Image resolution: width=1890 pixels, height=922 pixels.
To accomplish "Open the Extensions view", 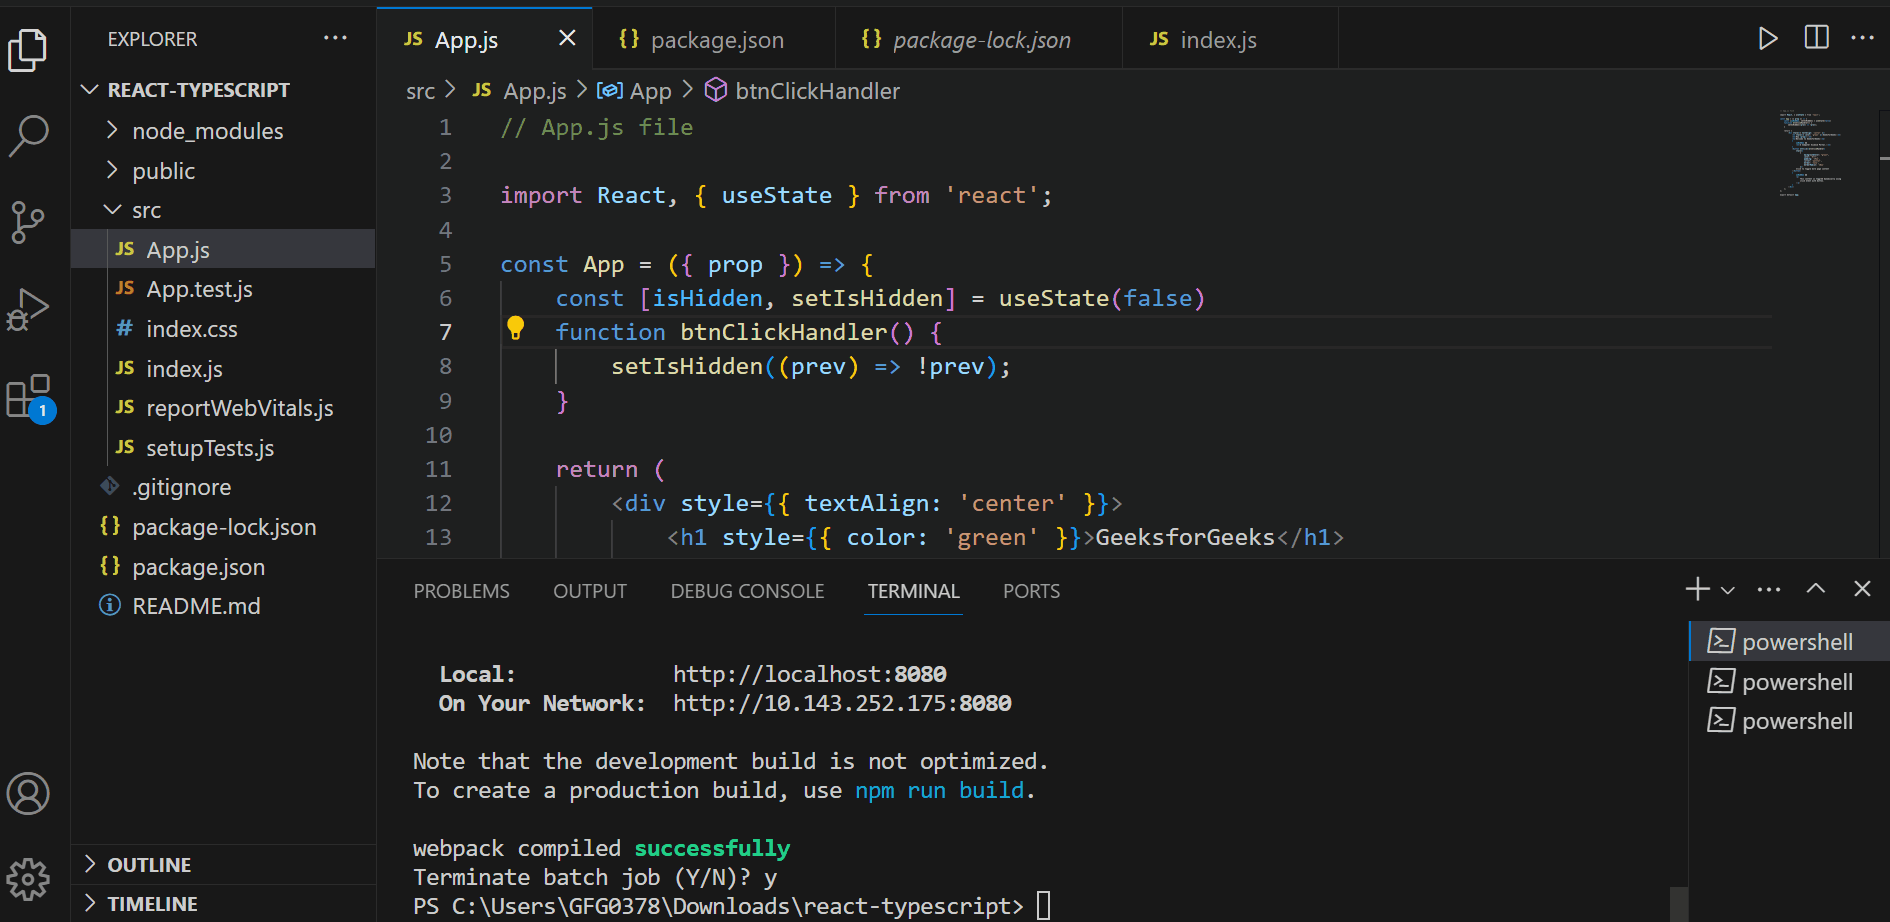I will pos(30,395).
